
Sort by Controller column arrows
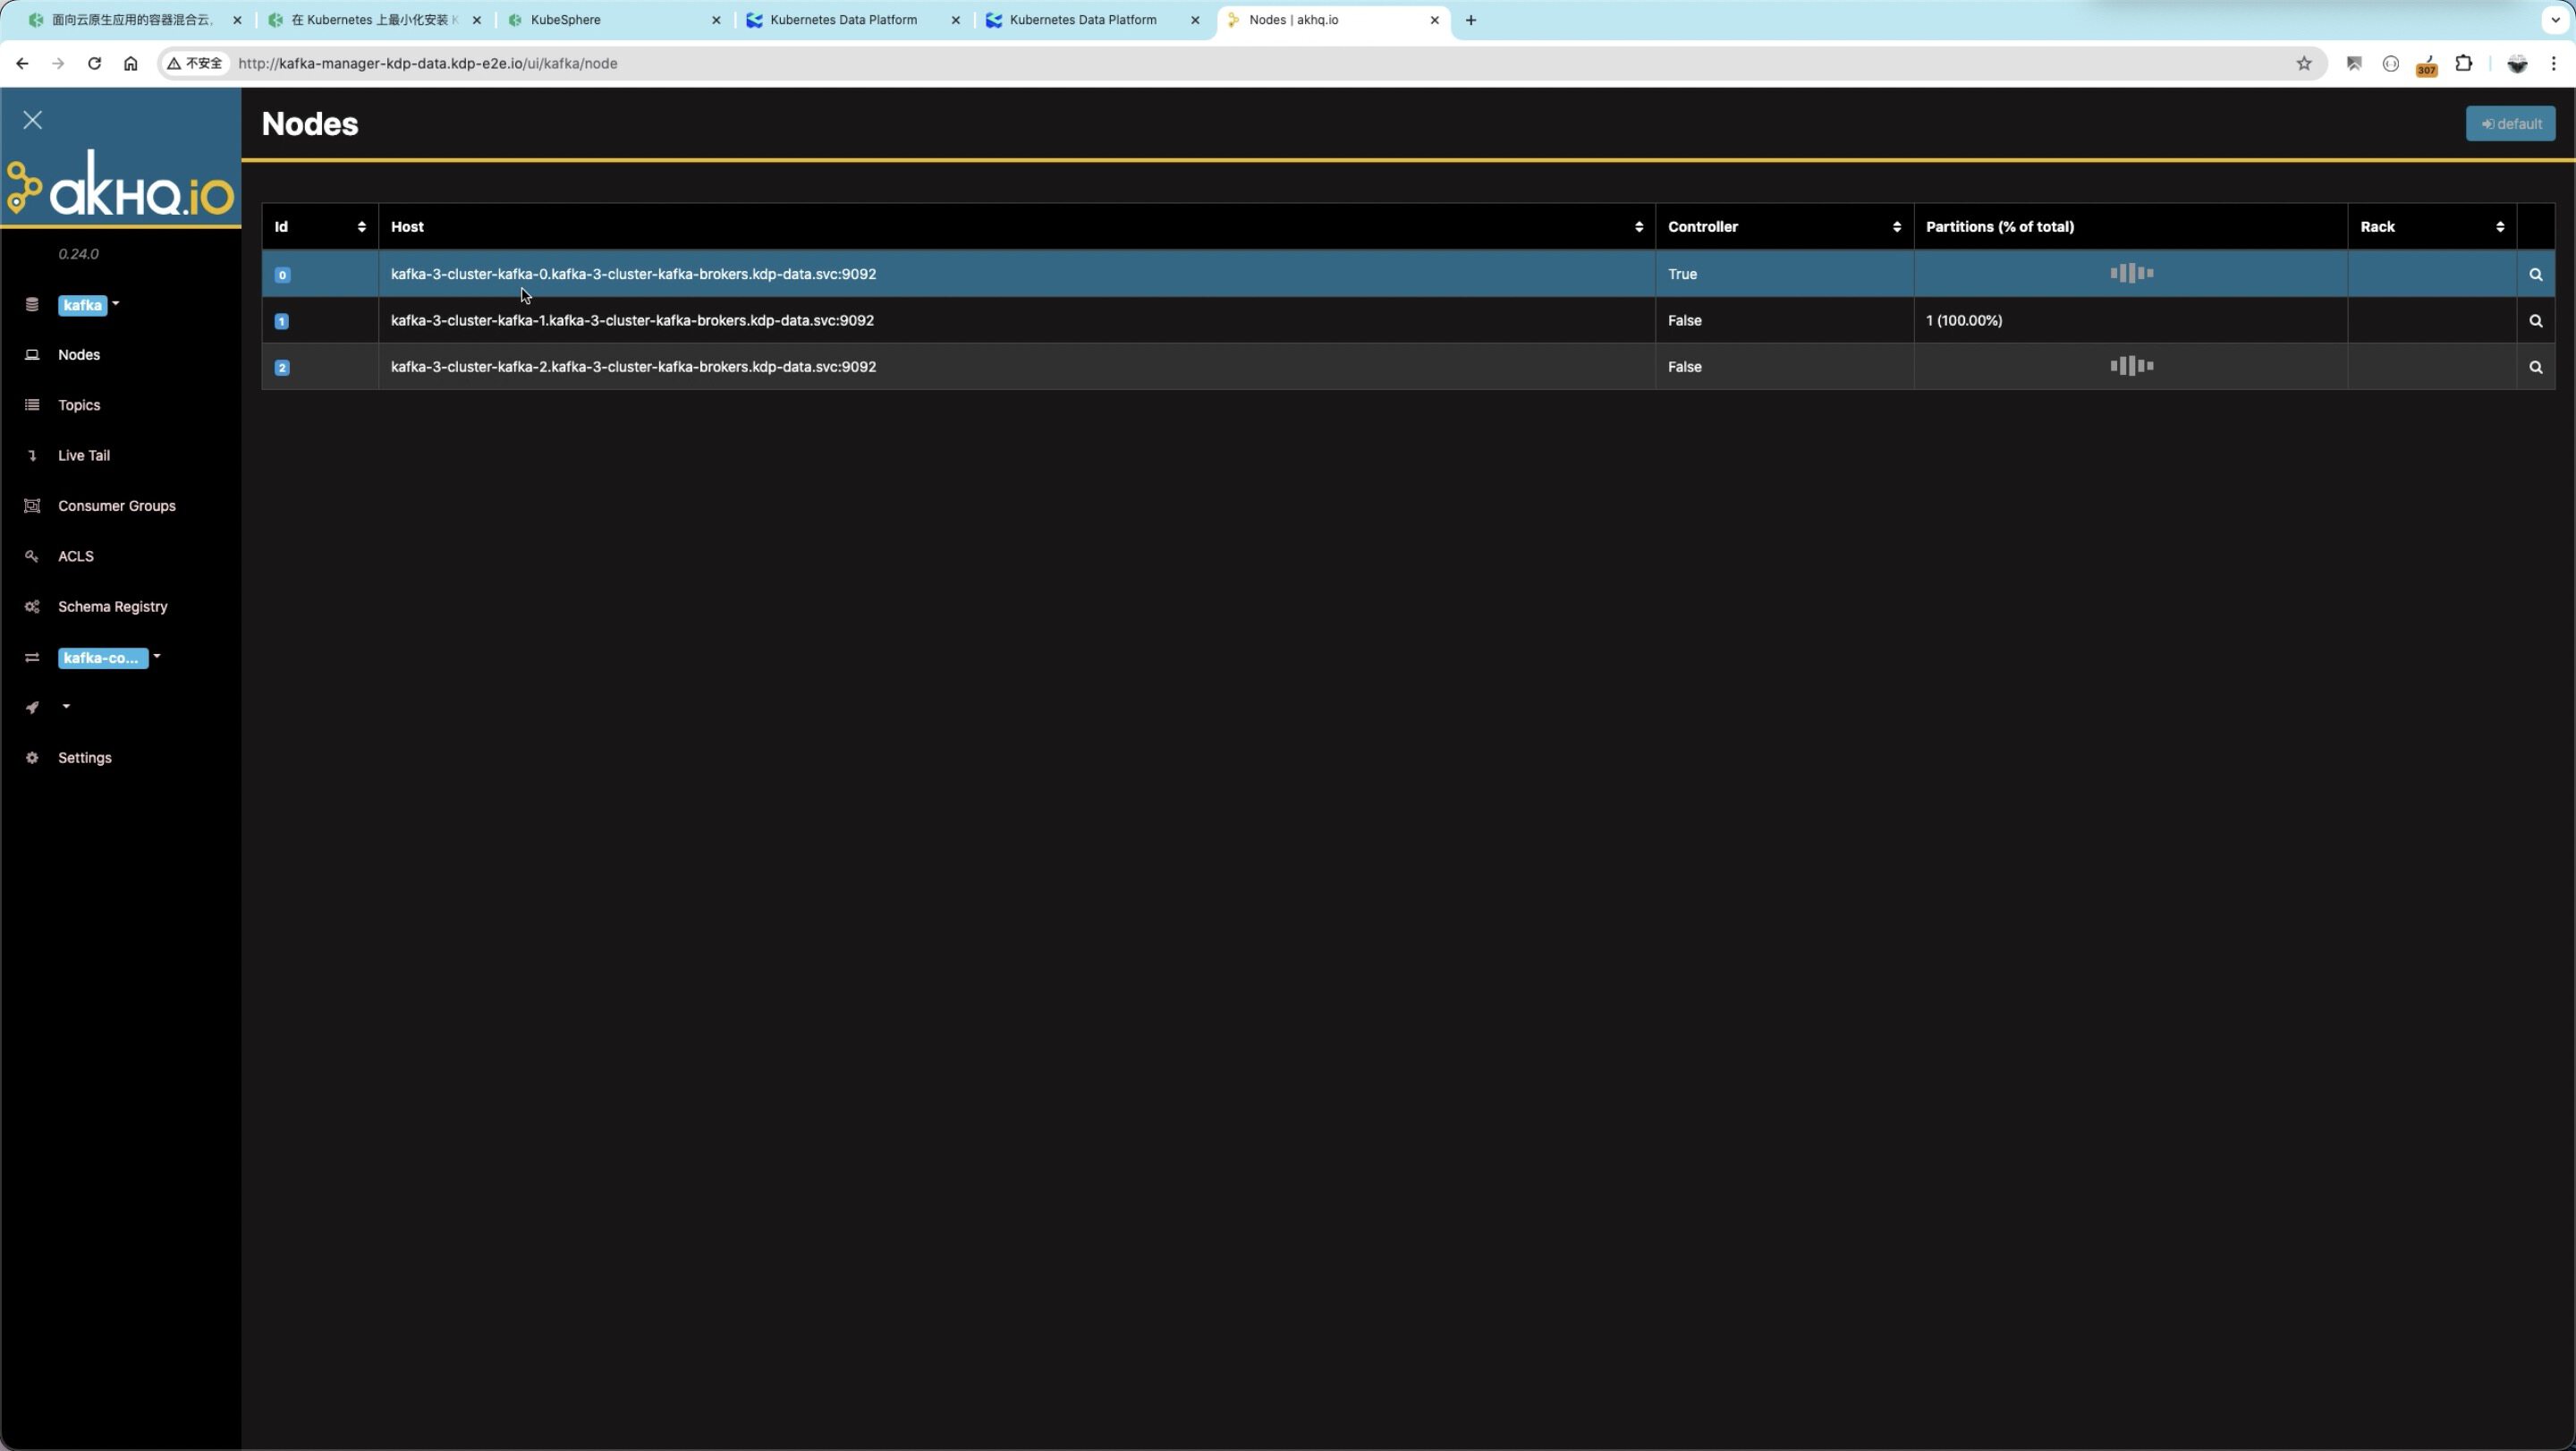(1896, 227)
